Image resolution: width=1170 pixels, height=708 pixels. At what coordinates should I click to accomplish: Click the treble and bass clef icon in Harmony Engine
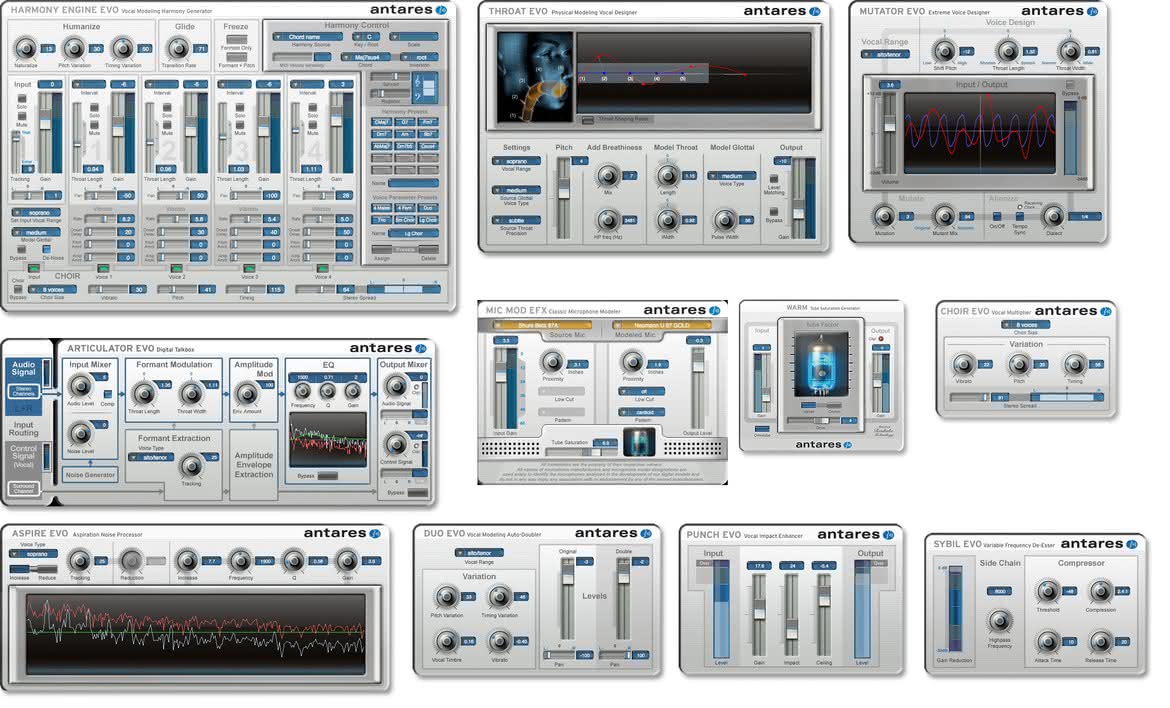pyautogui.click(x=427, y=89)
